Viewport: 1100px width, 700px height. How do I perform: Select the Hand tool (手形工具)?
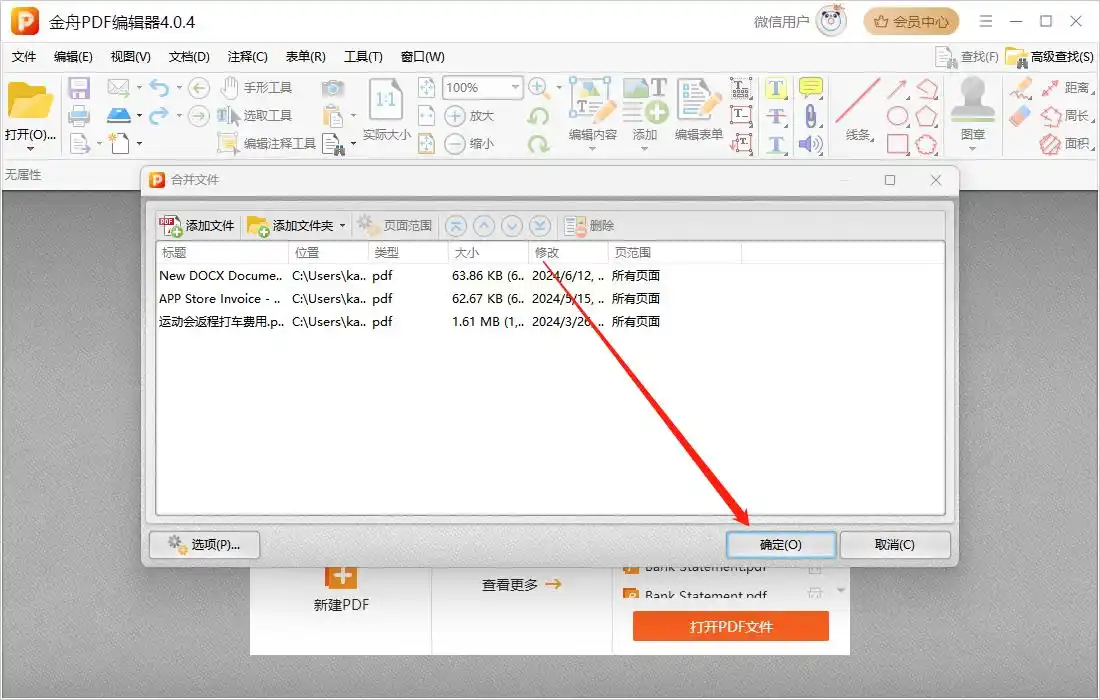256,88
